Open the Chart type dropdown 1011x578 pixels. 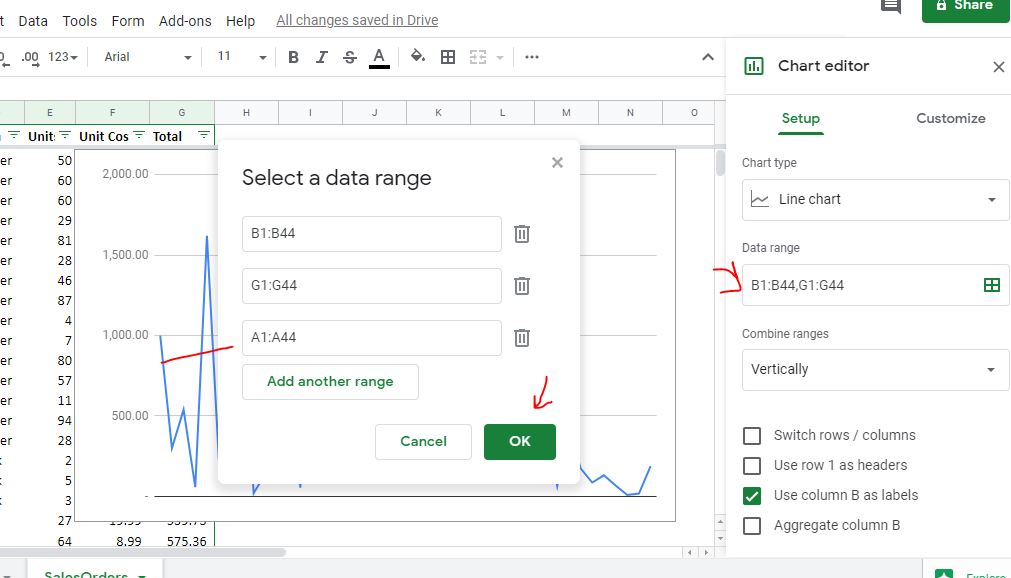coord(875,199)
